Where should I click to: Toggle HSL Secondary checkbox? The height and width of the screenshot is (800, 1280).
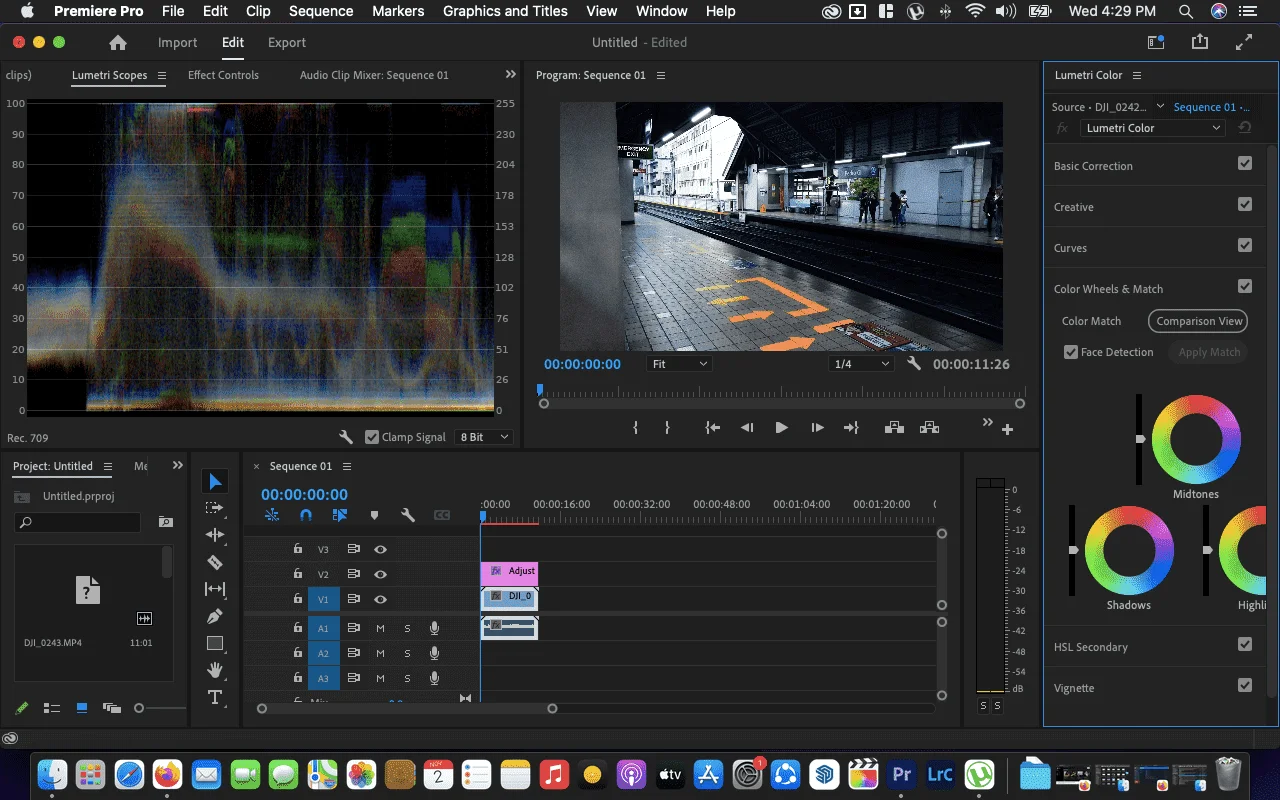[1245, 644]
